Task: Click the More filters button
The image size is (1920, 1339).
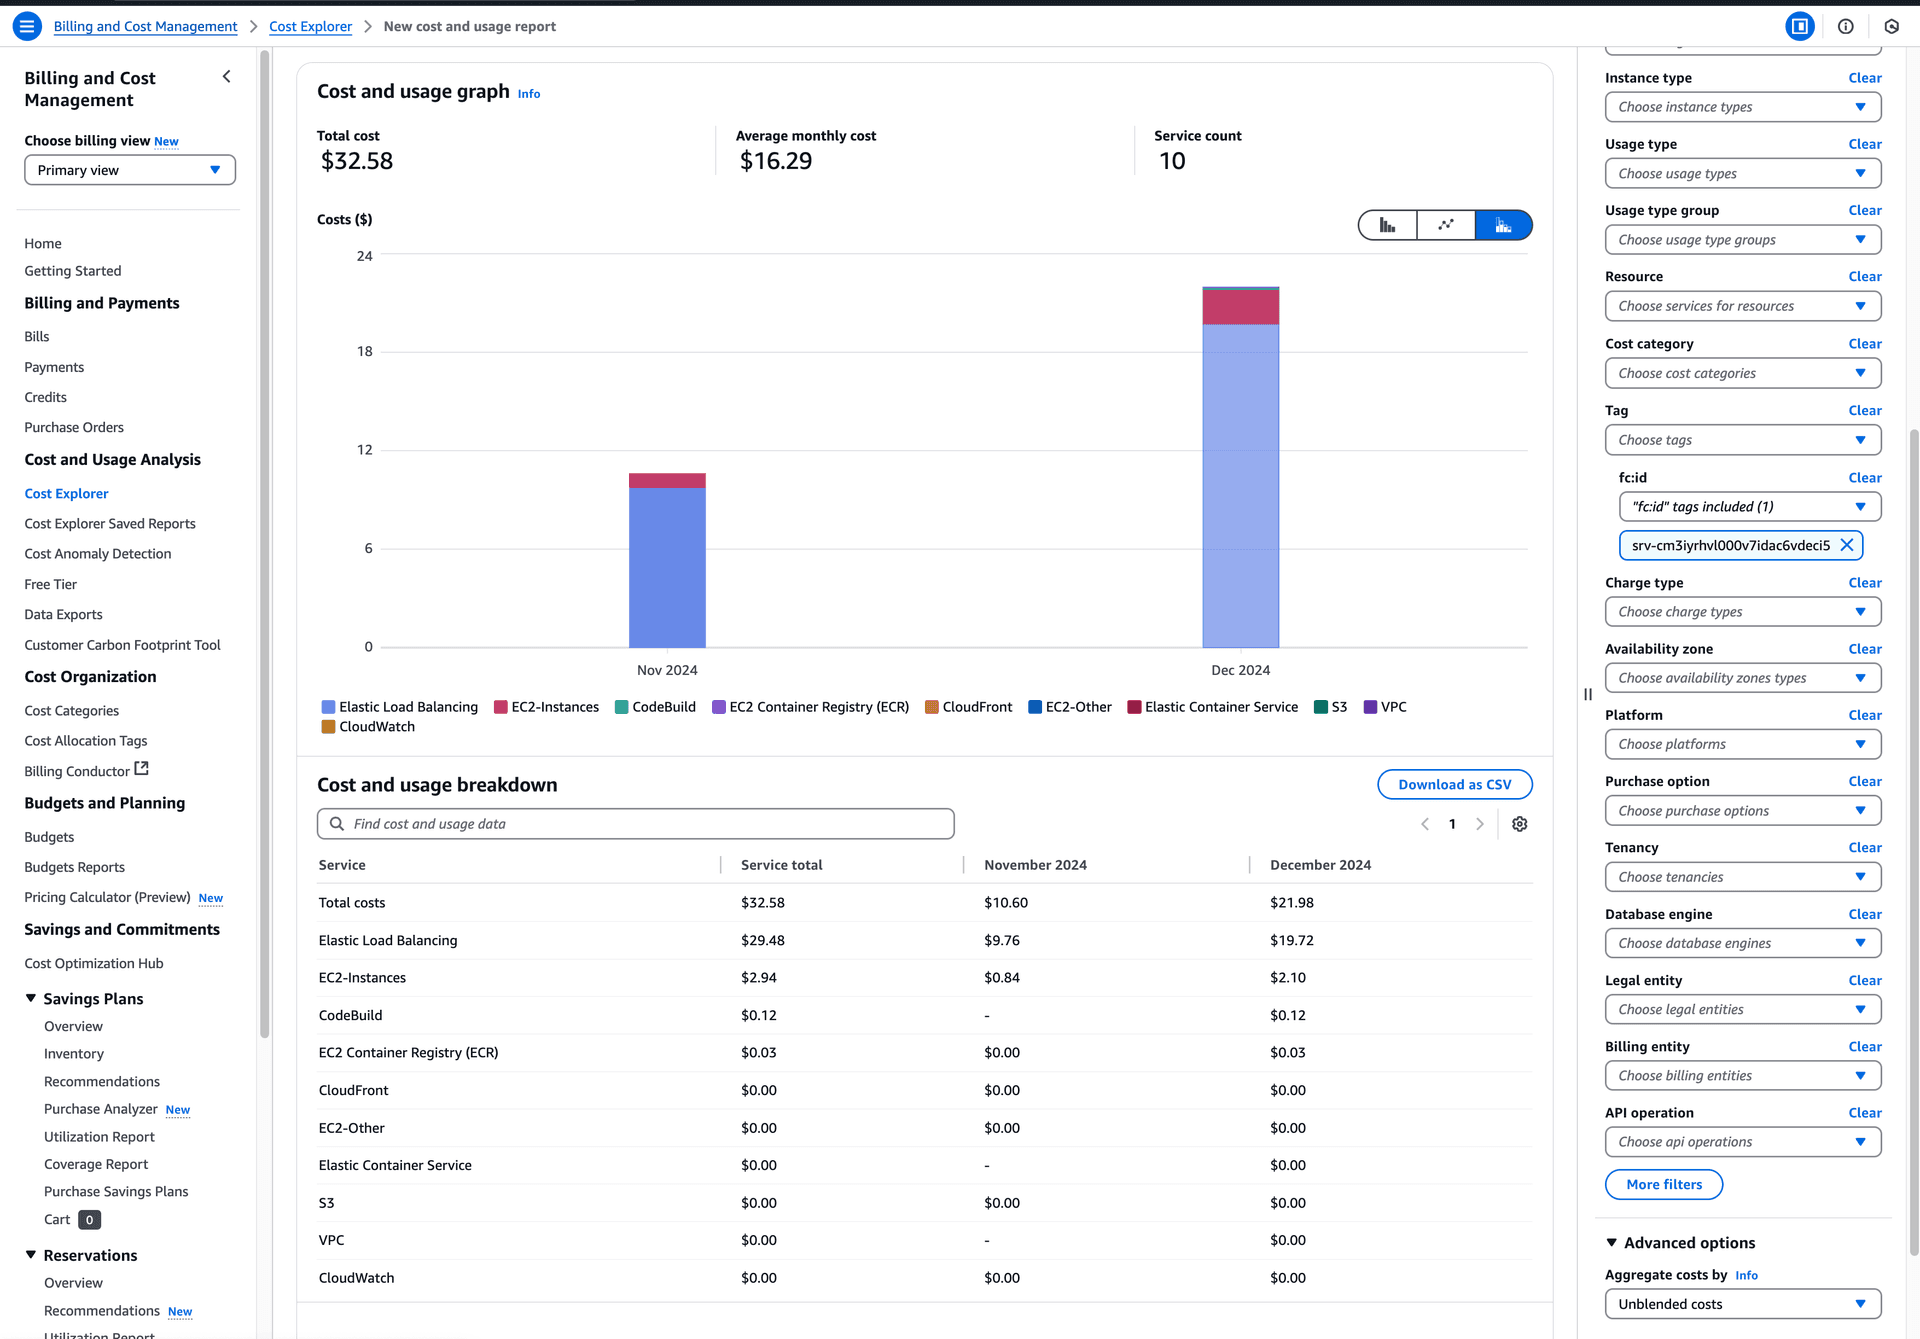Action: point(1664,1184)
